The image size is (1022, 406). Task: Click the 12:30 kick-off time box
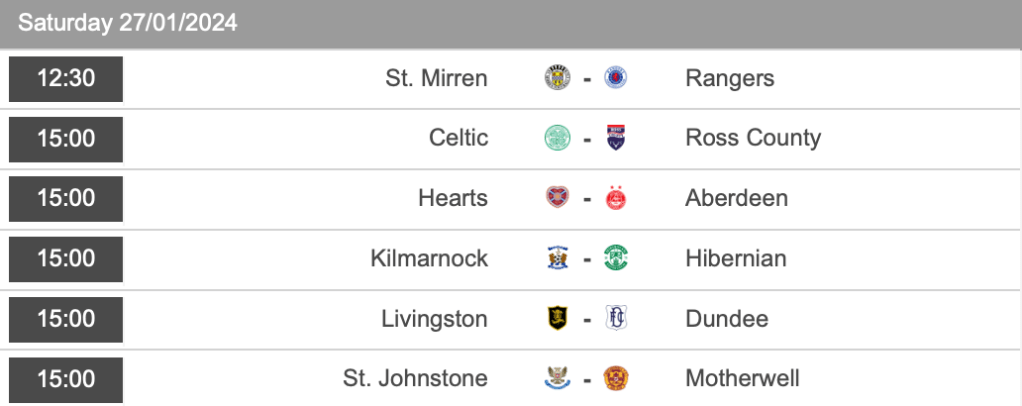(x=66, y=78)
